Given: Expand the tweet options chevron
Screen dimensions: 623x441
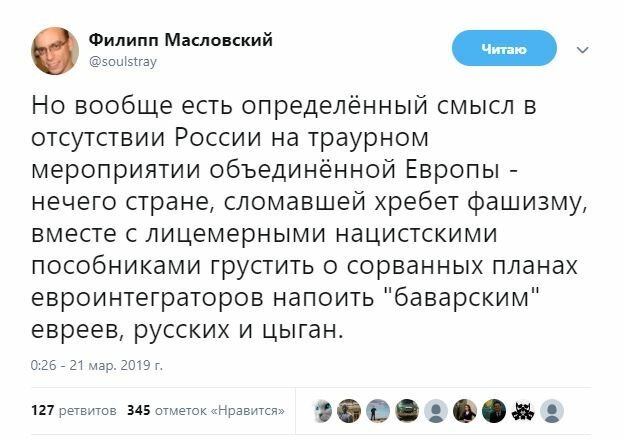Looking at the screenshot, I should pyautogui.click(x=583, y=47).
